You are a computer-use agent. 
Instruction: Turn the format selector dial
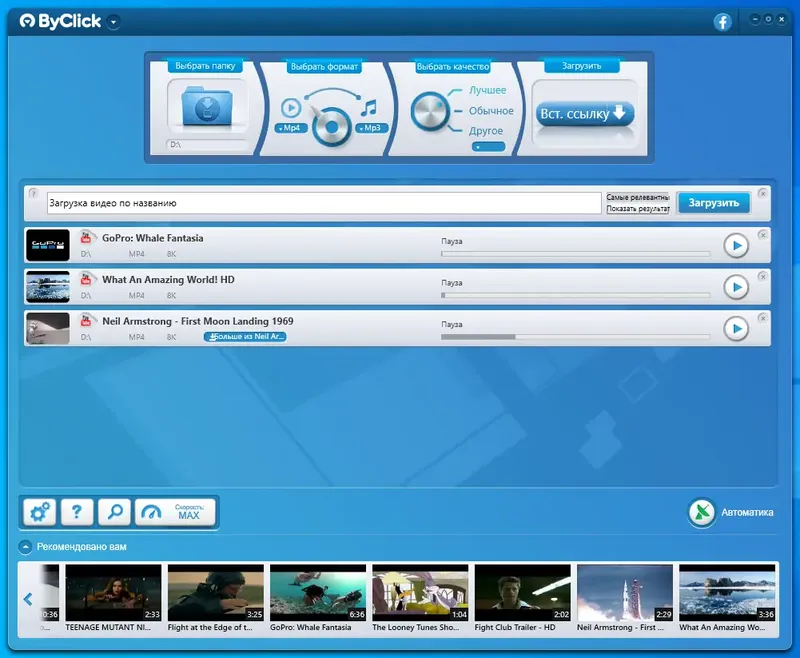click(x=332, y=126)
